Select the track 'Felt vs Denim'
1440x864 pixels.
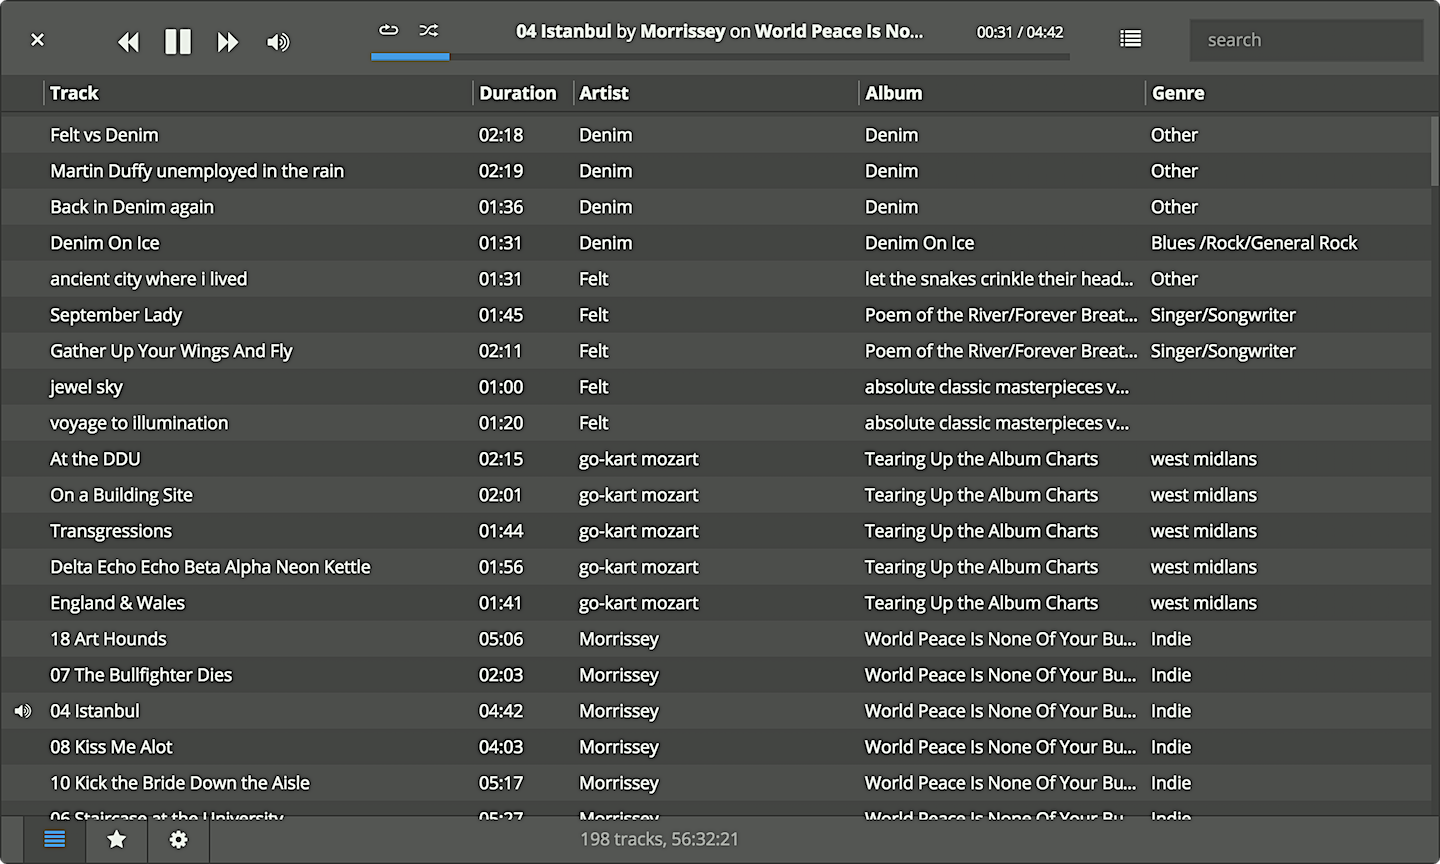click(x=105, y=135)
